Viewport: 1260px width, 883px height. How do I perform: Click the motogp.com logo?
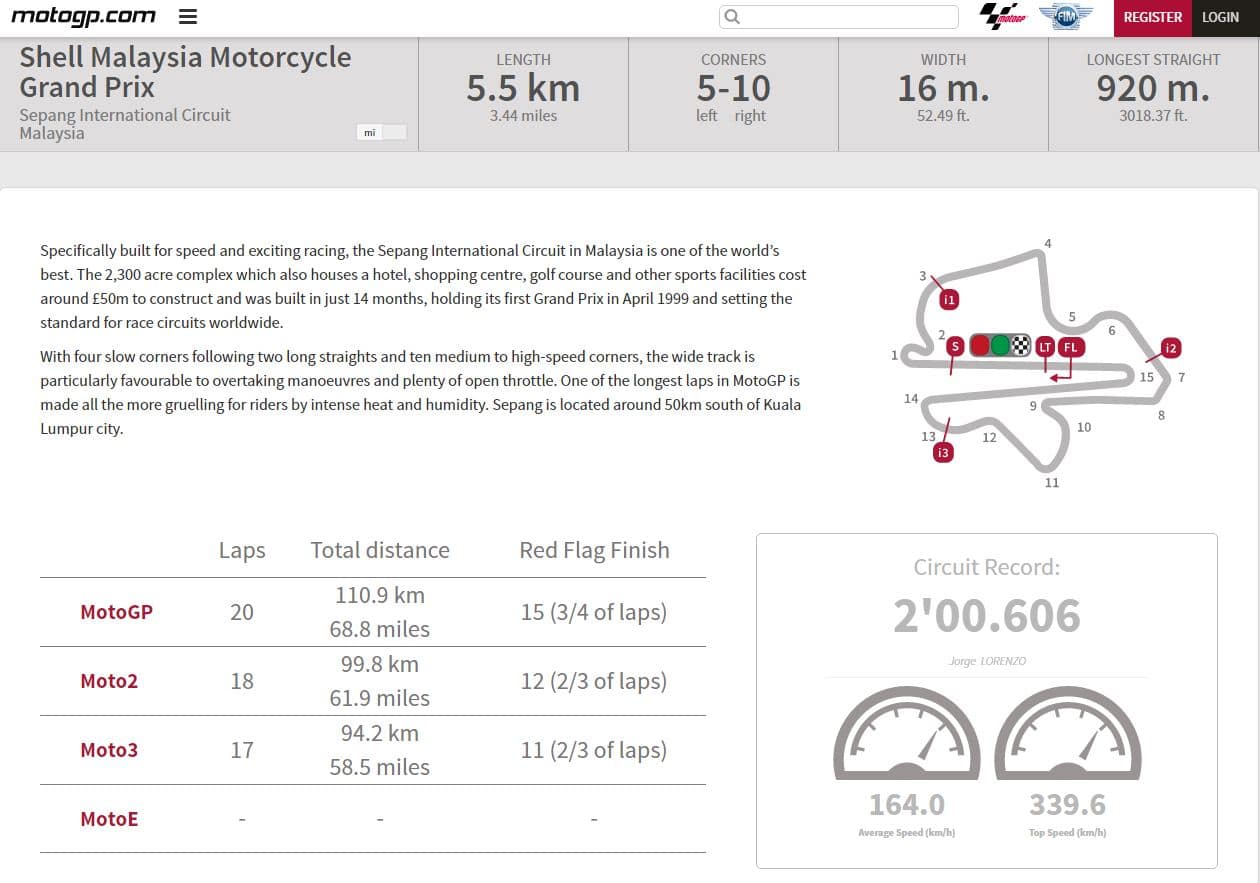point(83,16)
